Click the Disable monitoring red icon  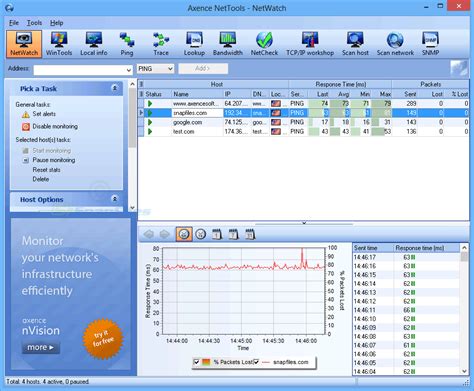[x=26, y=127]
